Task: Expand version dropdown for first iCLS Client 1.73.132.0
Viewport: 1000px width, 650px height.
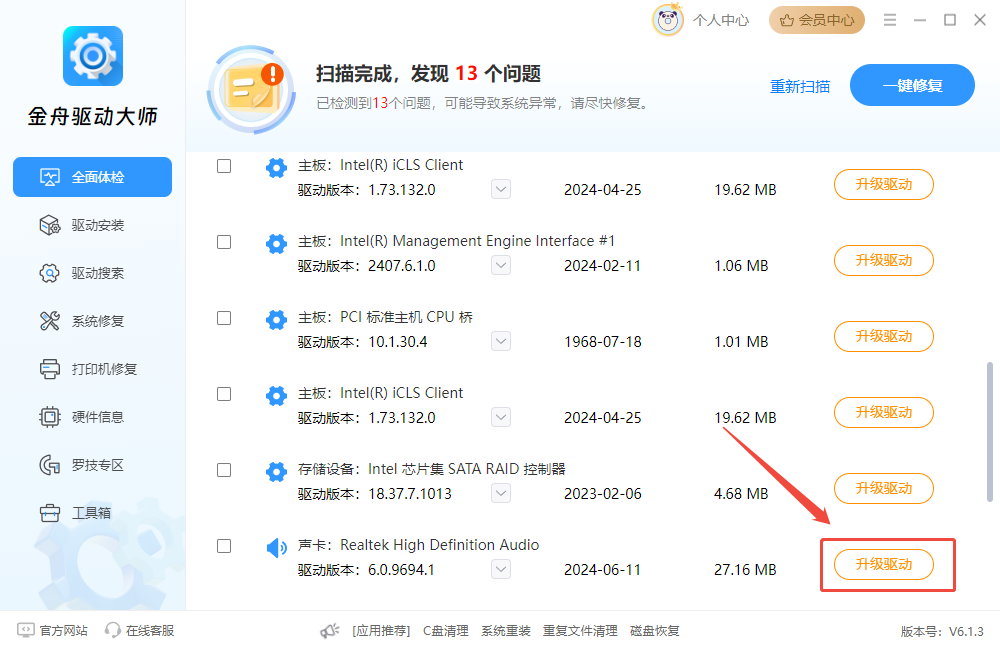Action: pyautogui.click(x=501, y=189)
